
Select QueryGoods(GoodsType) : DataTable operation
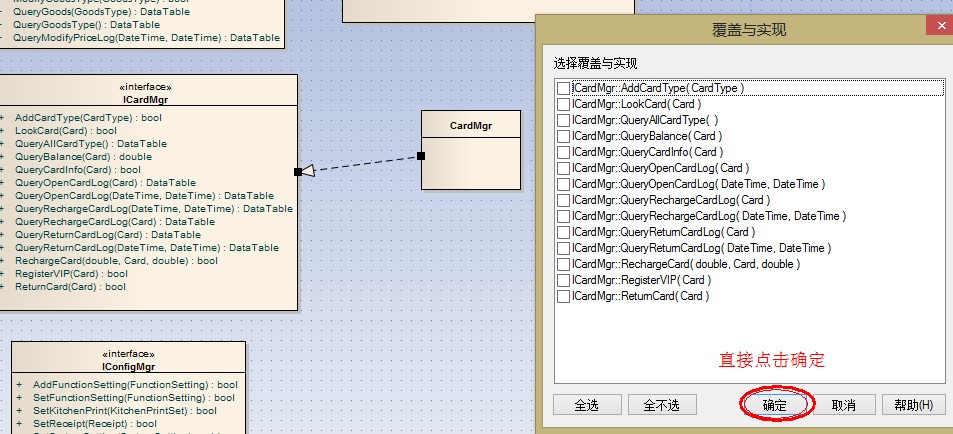pos(101,12)
